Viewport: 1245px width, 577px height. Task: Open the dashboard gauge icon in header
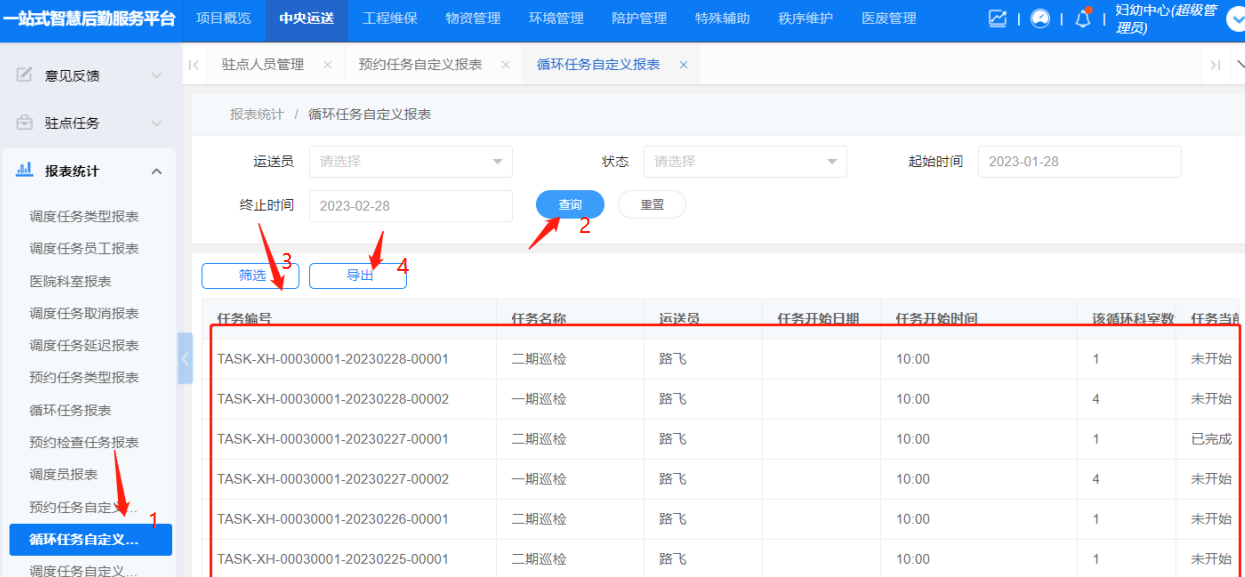(x=1040, y=18)
